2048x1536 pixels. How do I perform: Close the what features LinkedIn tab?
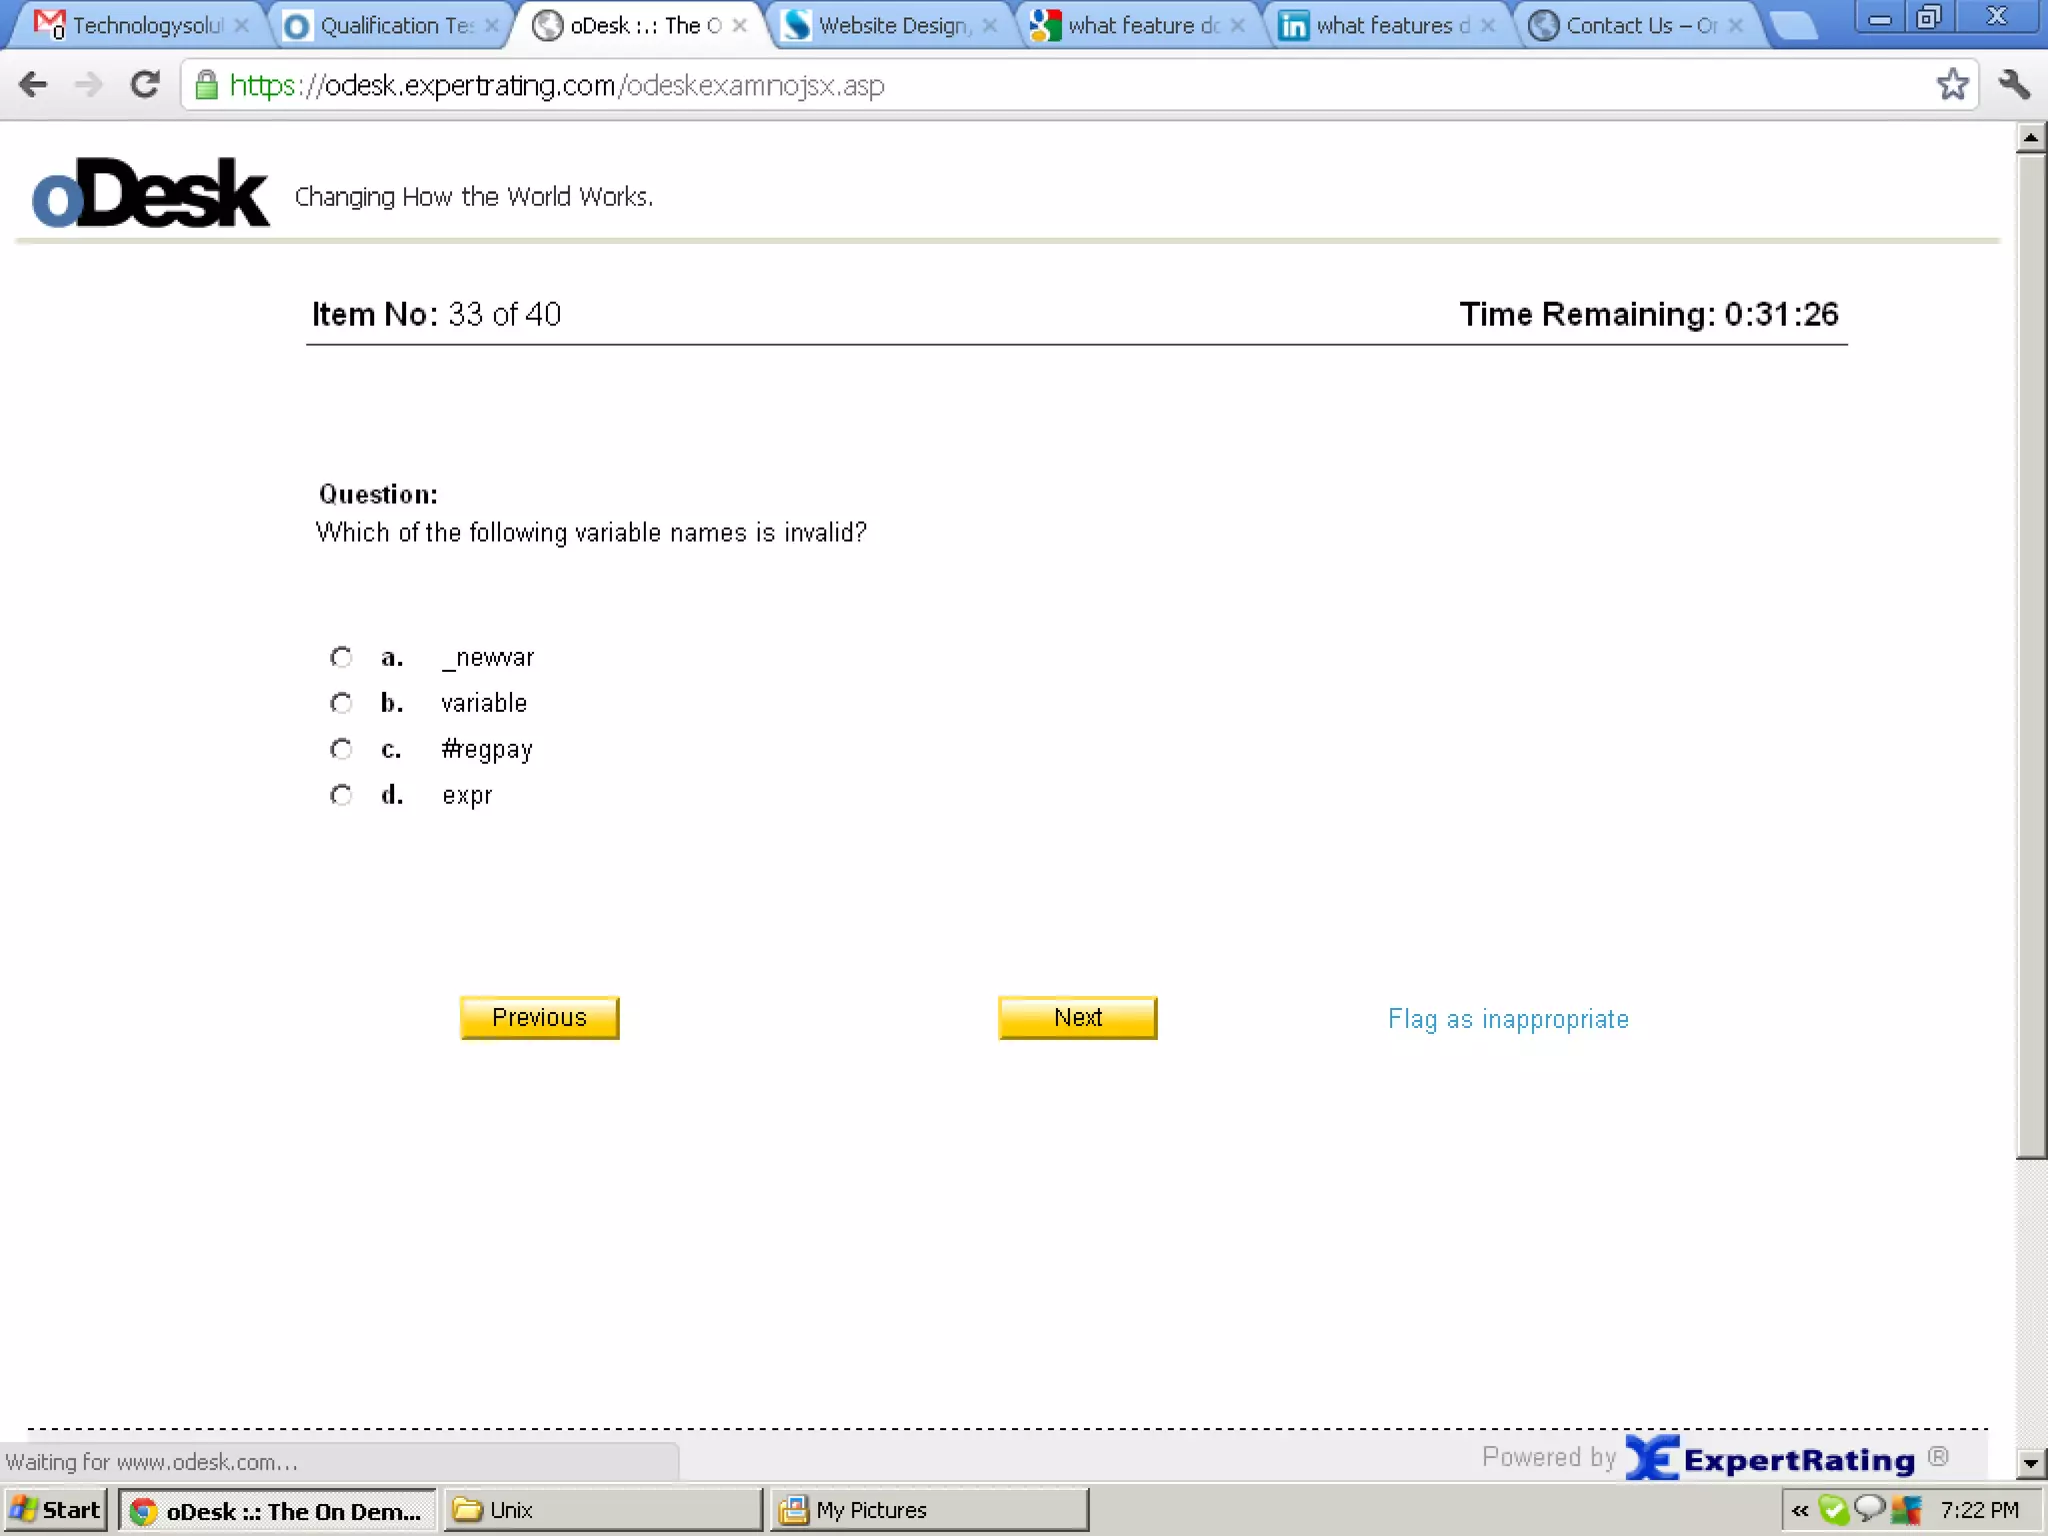tap(1488, 26)
